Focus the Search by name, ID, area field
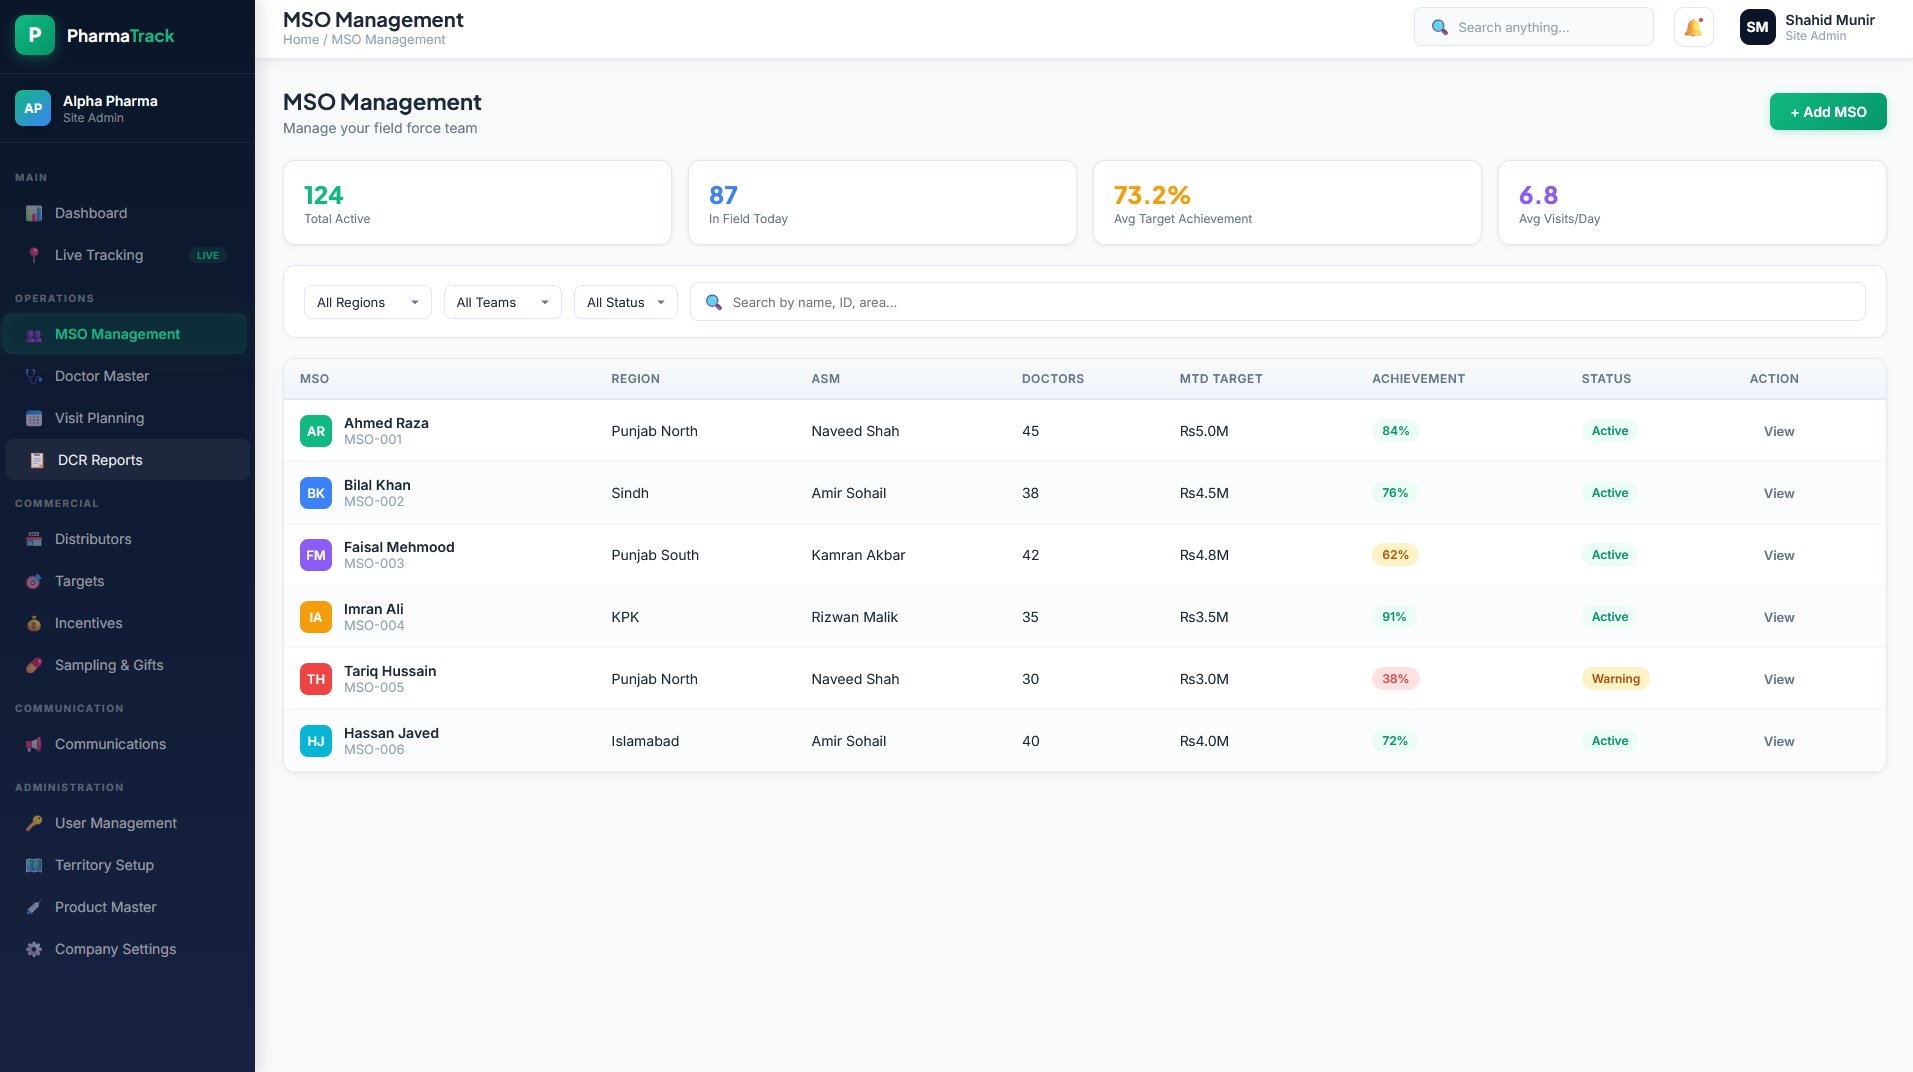This screenshot has height=1072, width=1913. click(x=1277, y=302)
